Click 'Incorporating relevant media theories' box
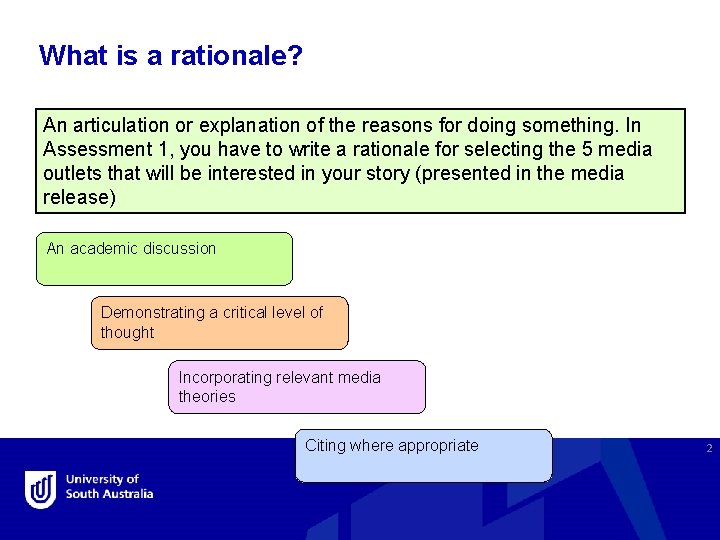The image size is (720, 540). (297, 387)
